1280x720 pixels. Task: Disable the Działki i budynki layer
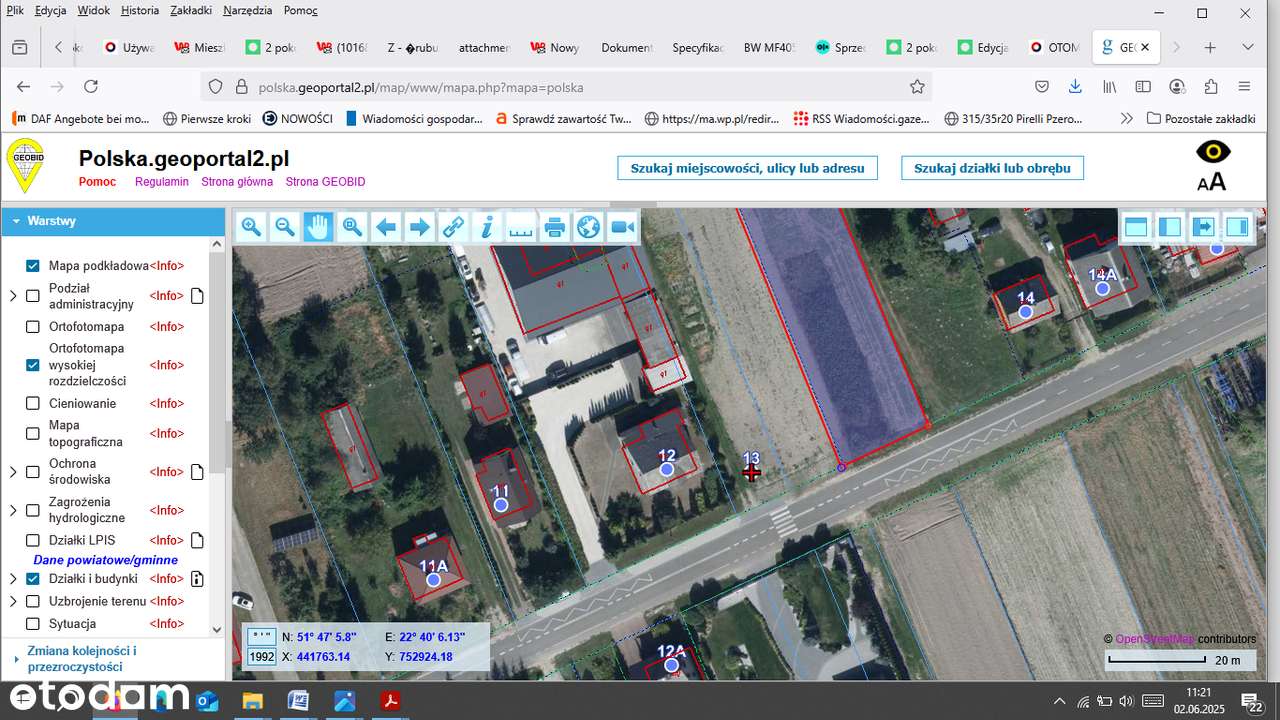tap(33, 578)
